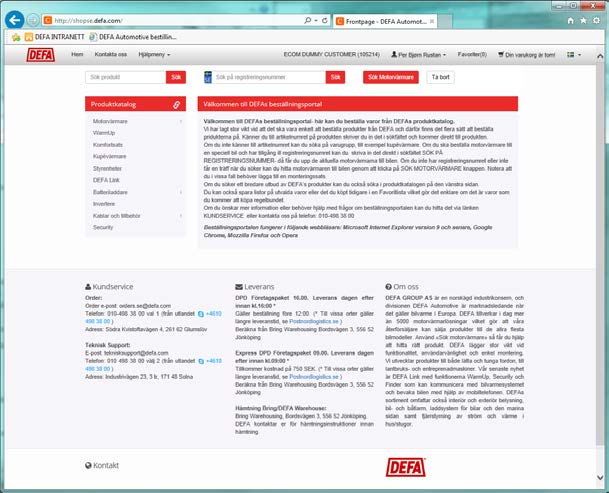Click Skype phone link under Teknisk Support
The image size is (609, 493).
(x=210, y=361)
